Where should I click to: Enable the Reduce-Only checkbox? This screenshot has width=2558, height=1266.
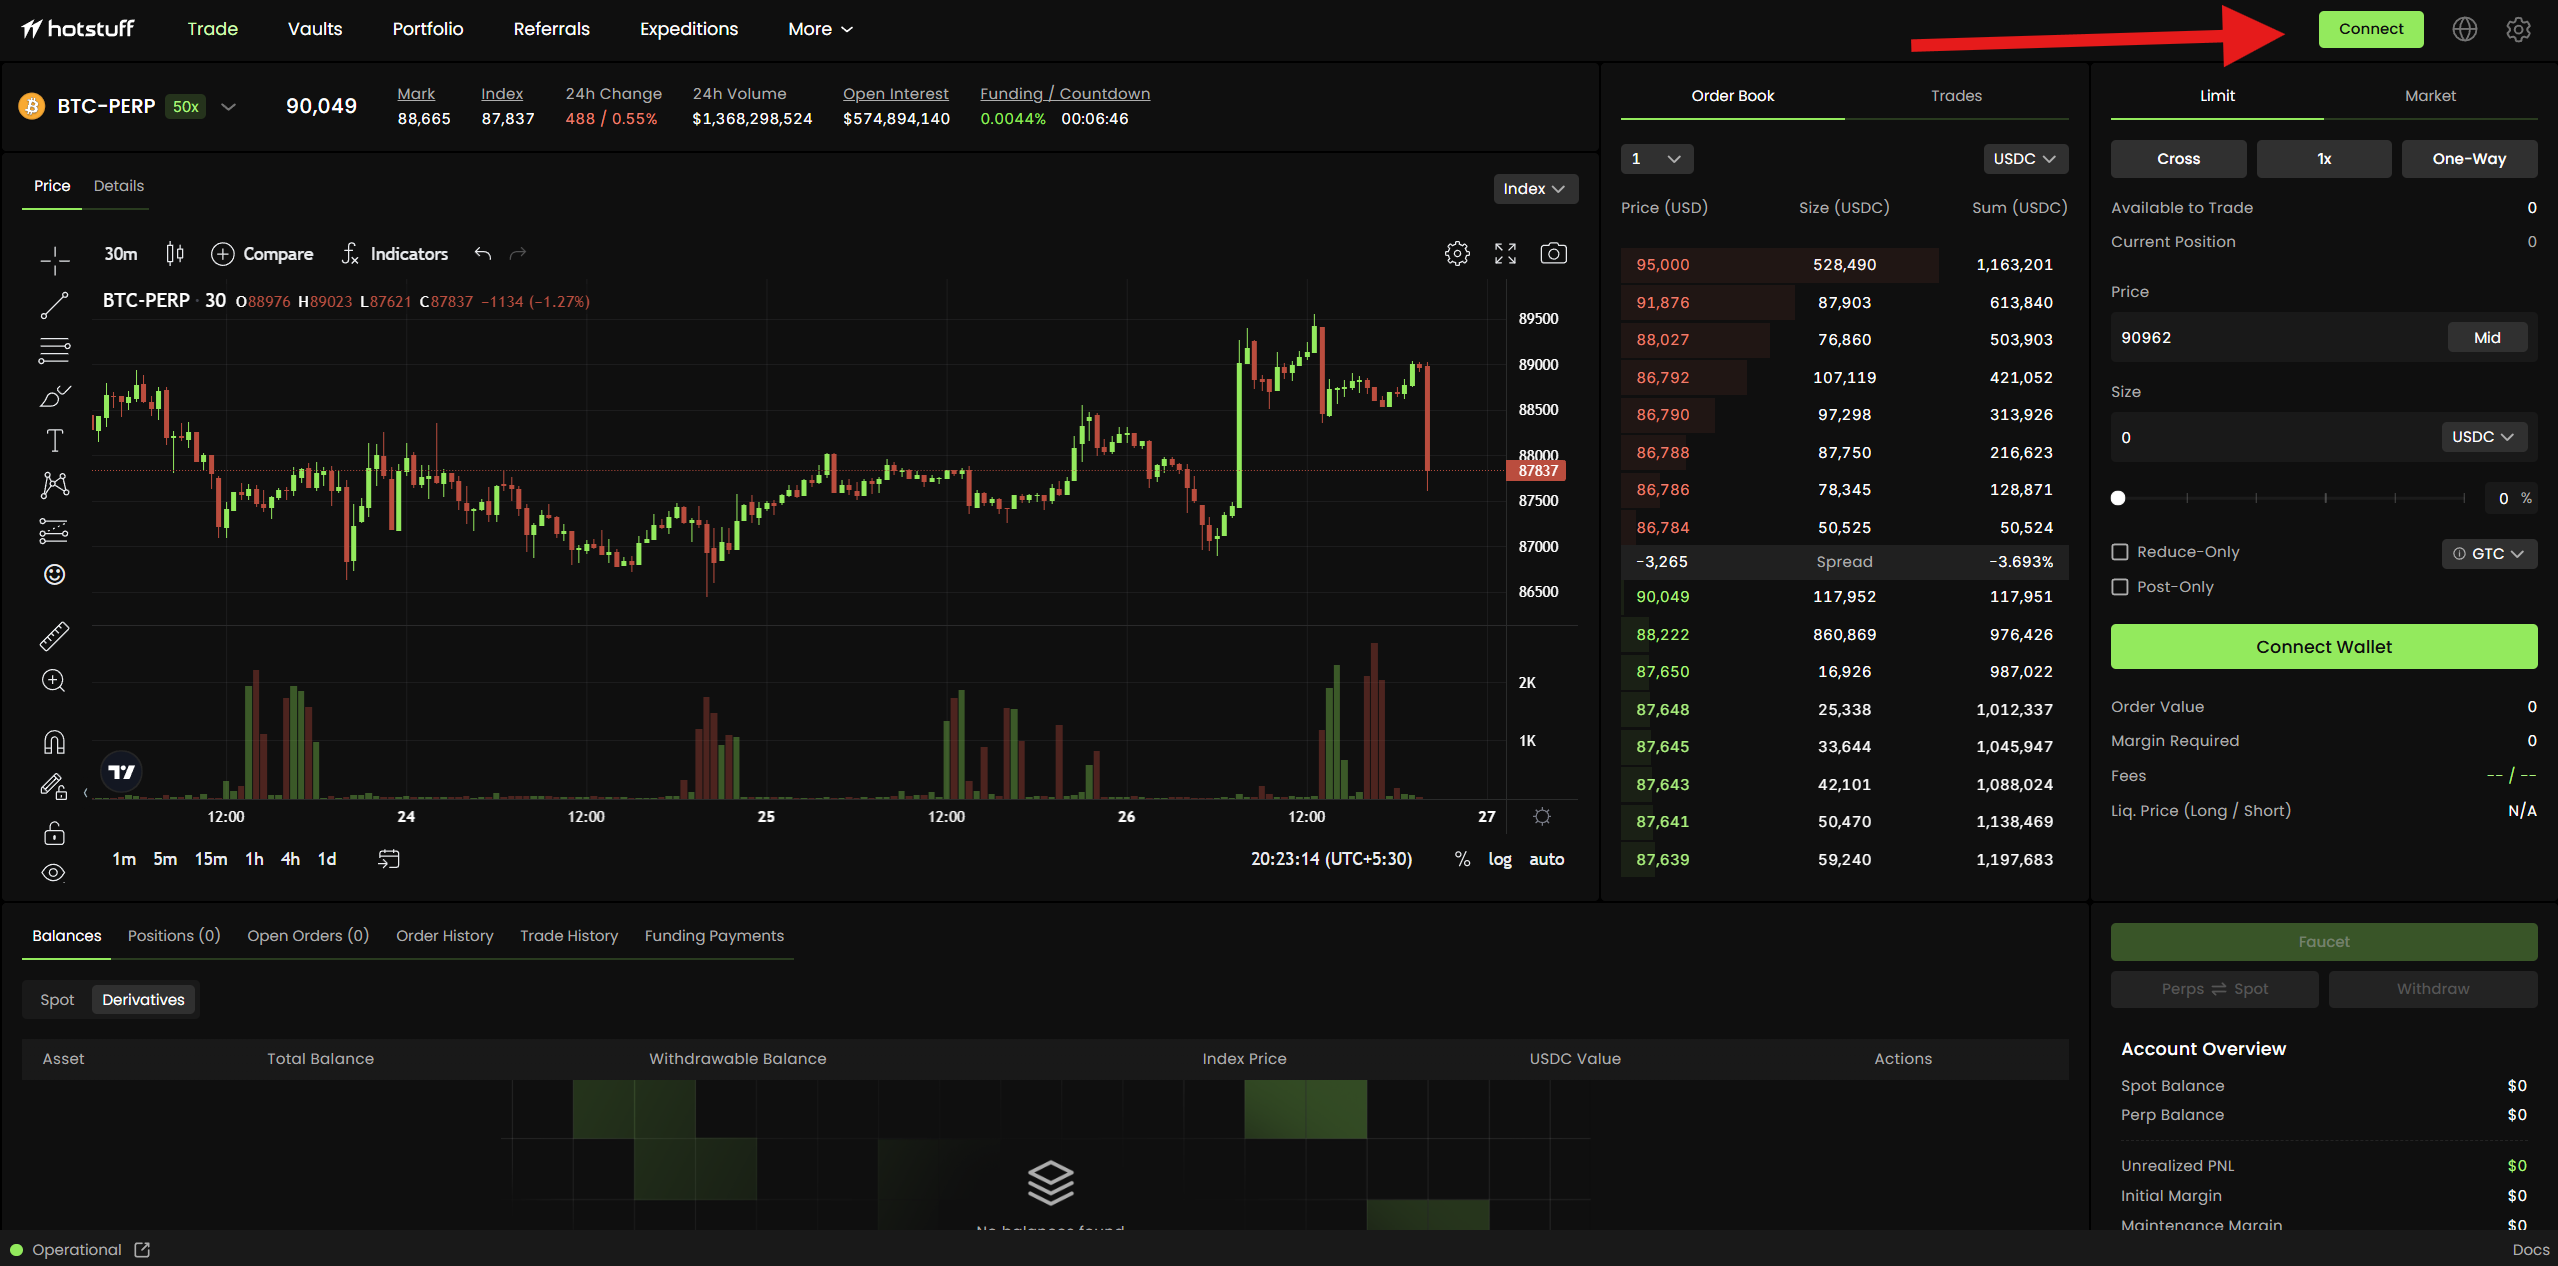[x=2119, y=552]
